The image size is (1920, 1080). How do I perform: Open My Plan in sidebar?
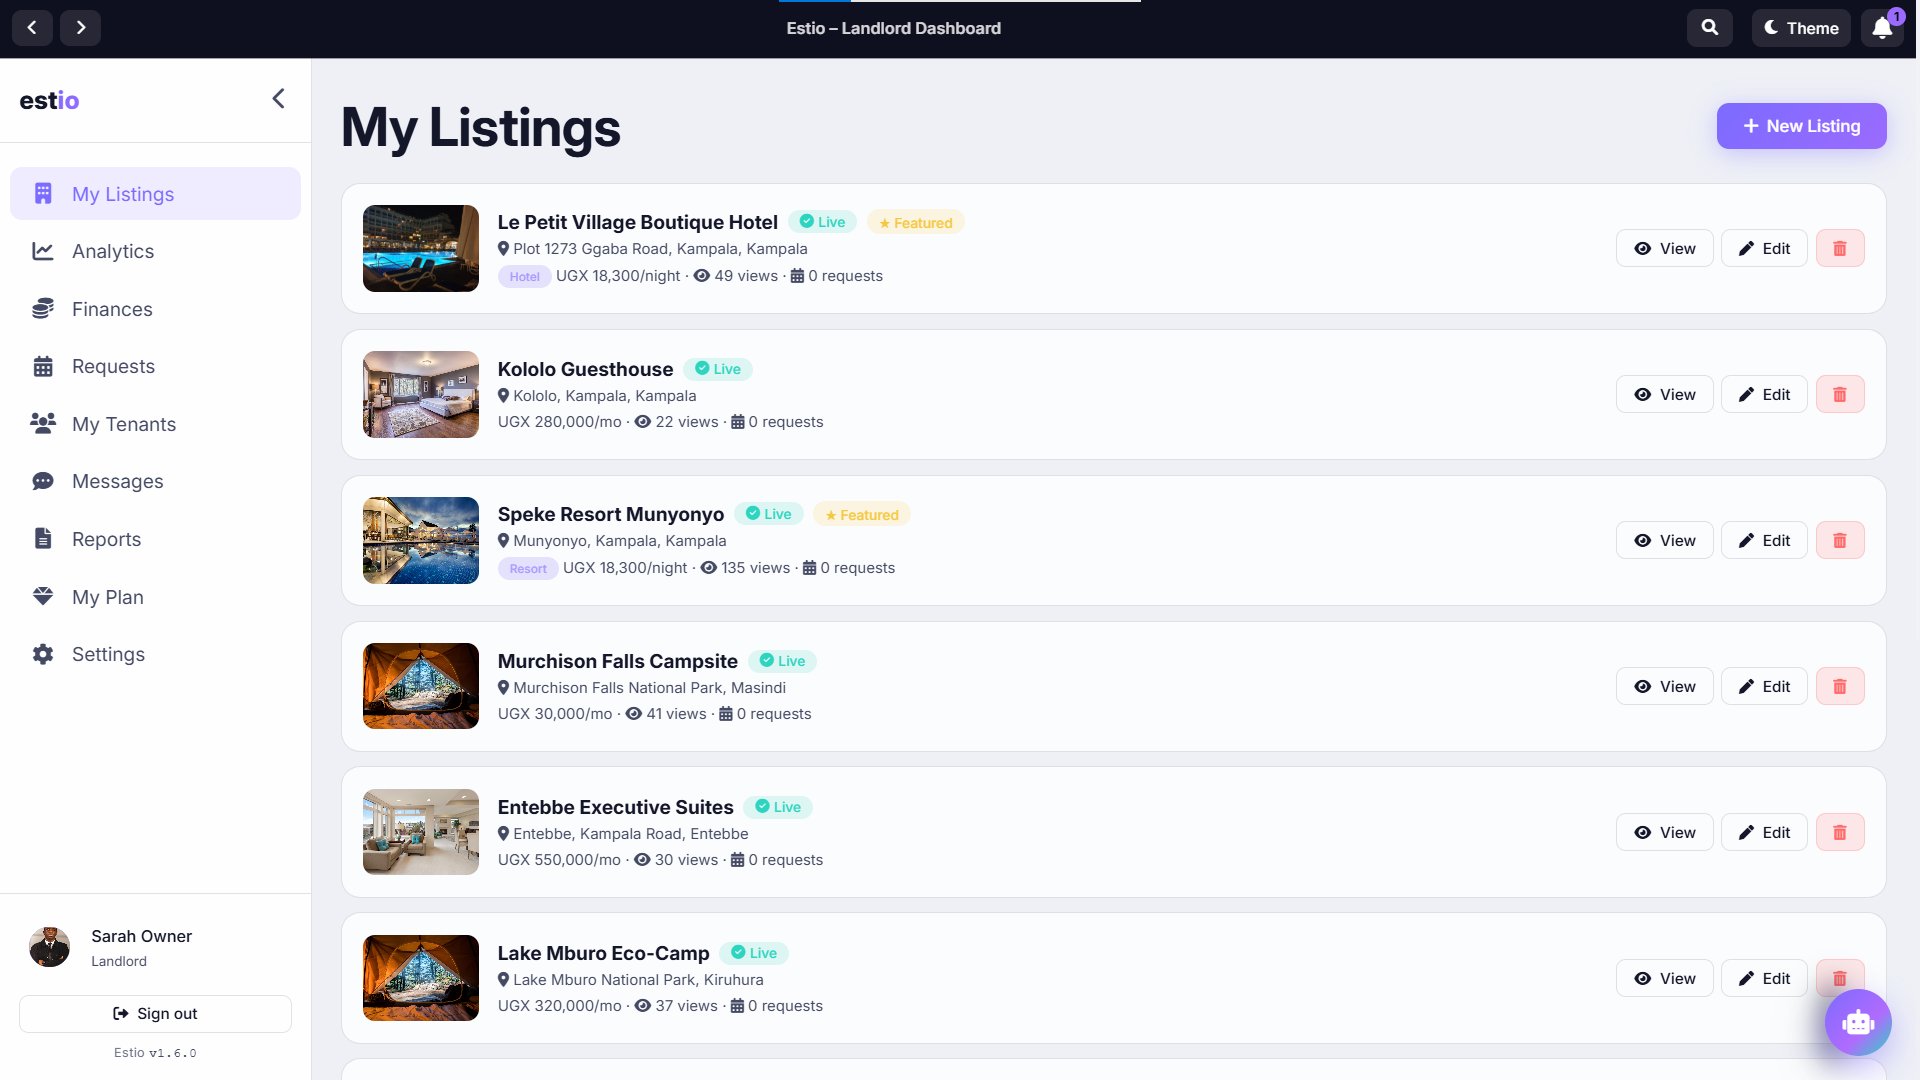[155, 597]
